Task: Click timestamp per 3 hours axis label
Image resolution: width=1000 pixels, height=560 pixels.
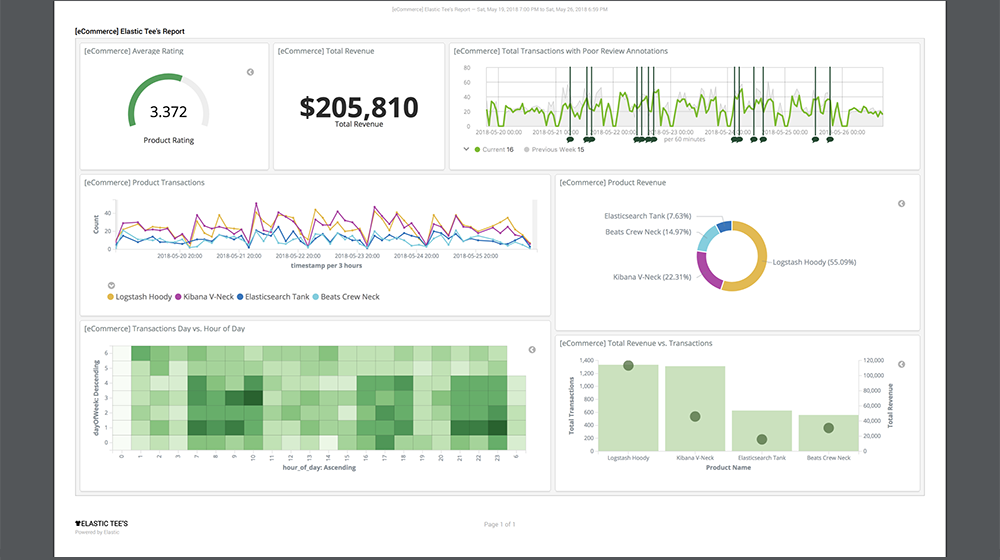Action: click(327, 265)
